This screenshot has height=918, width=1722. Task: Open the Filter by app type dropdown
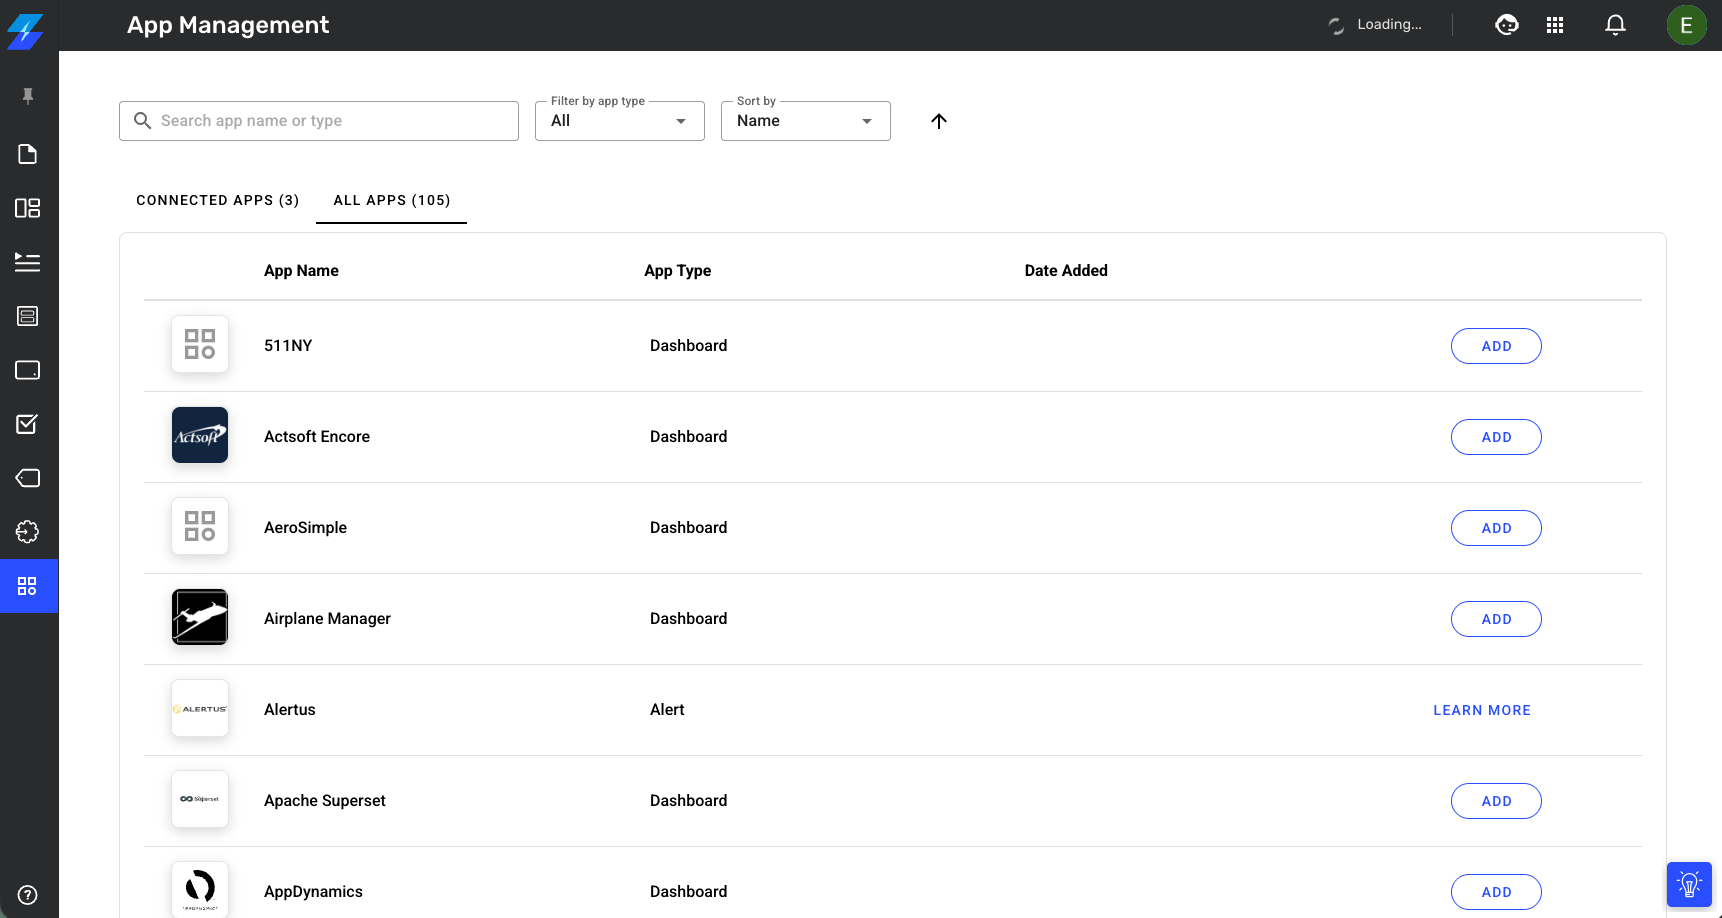(x=620, y=121)
